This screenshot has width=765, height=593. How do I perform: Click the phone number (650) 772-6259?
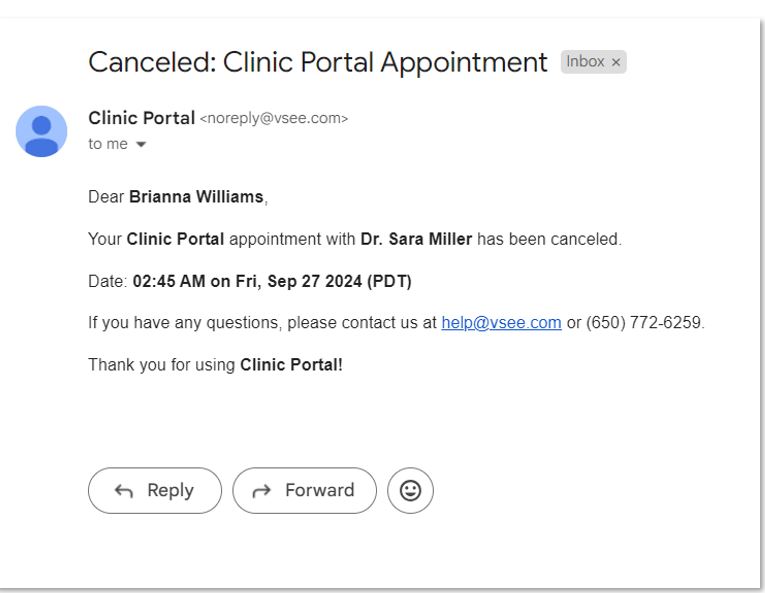(x=644, y=323)
